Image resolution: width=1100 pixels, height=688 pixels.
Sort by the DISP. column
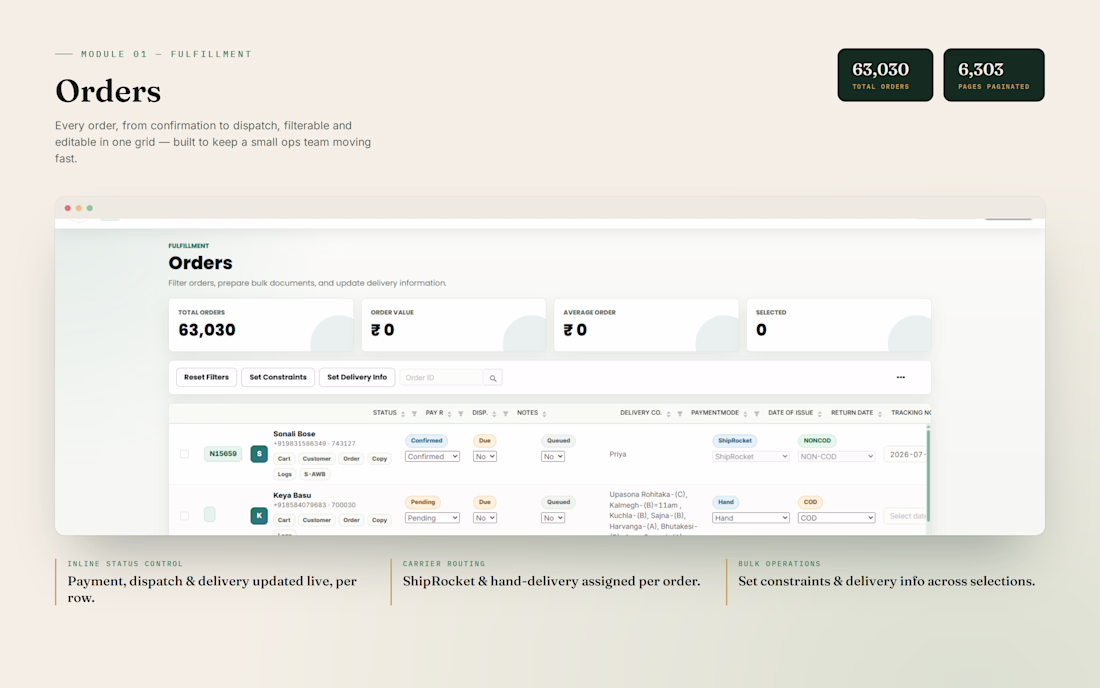[x=494, y=414]
